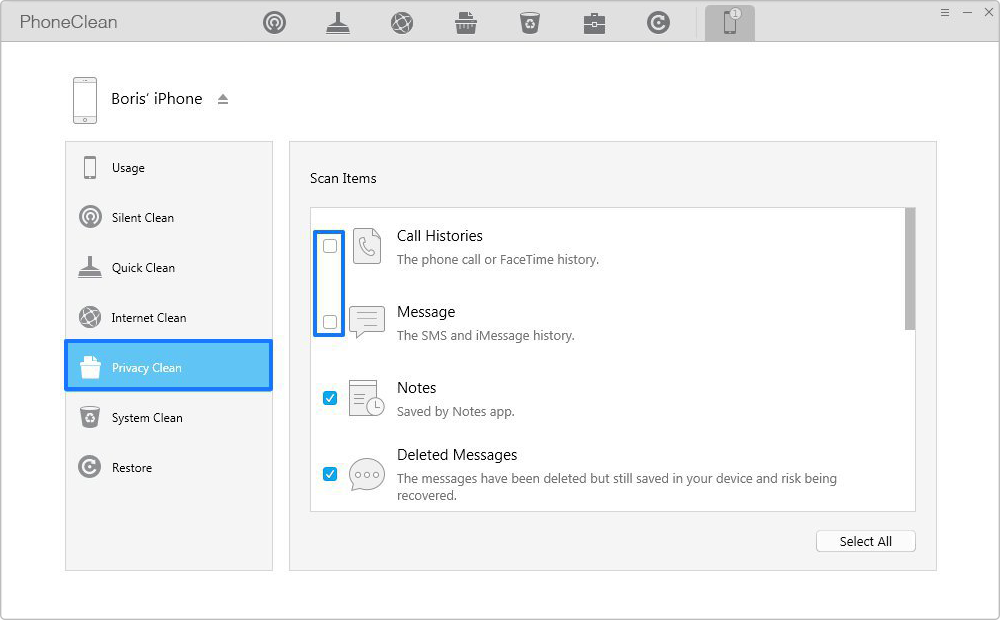The height and width of the screenshot is (620, 1000).
Task: Enable the Call Histories checkbox
Action: [x=330, y=246]
